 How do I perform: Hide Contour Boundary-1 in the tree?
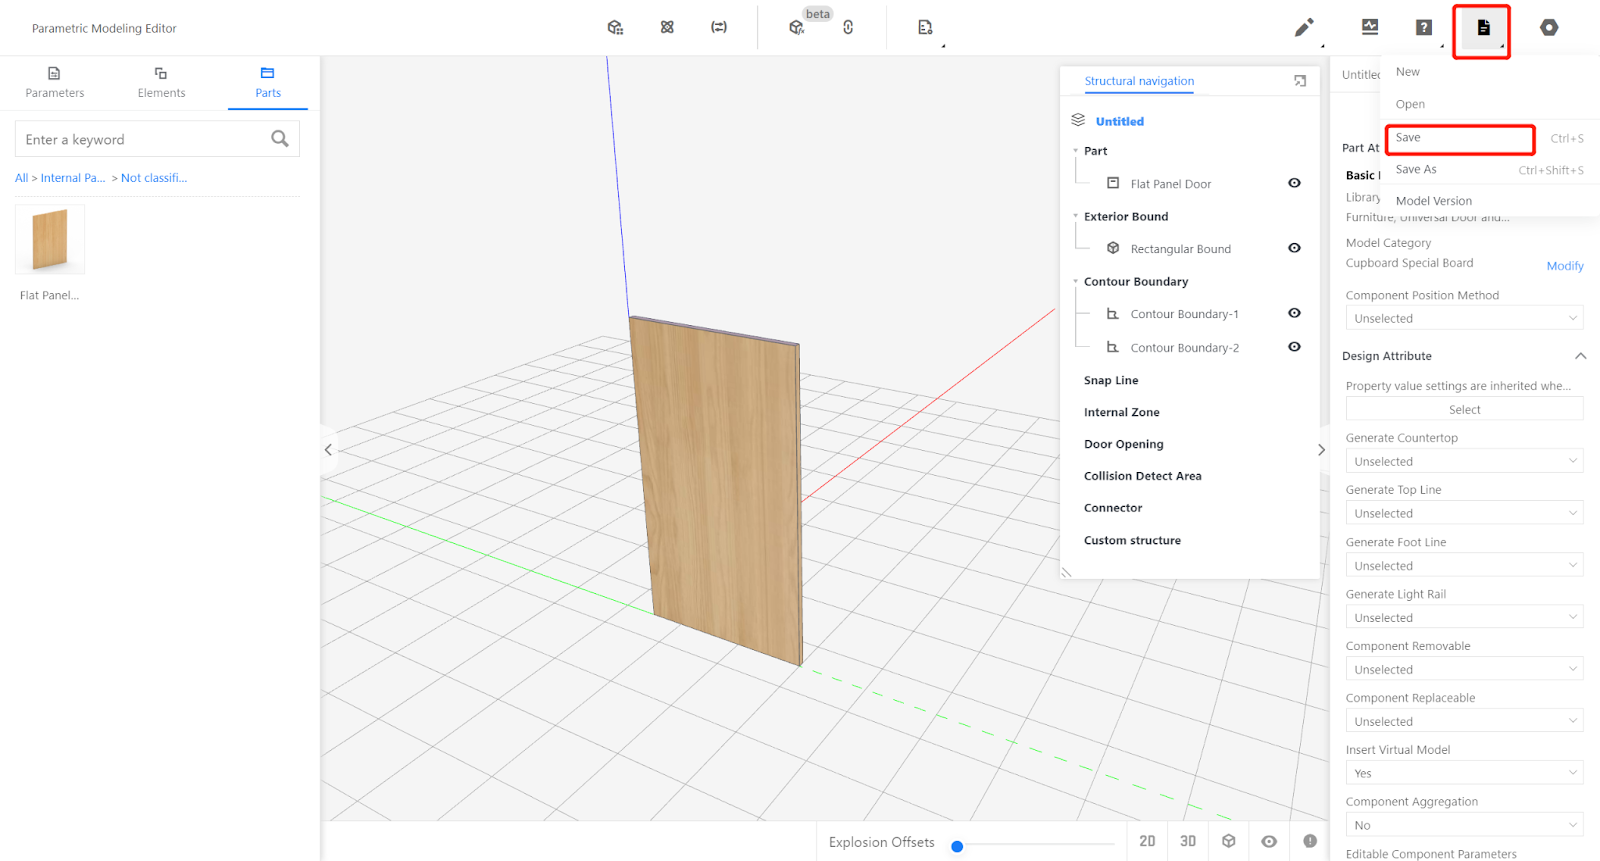click(1294, 313)
